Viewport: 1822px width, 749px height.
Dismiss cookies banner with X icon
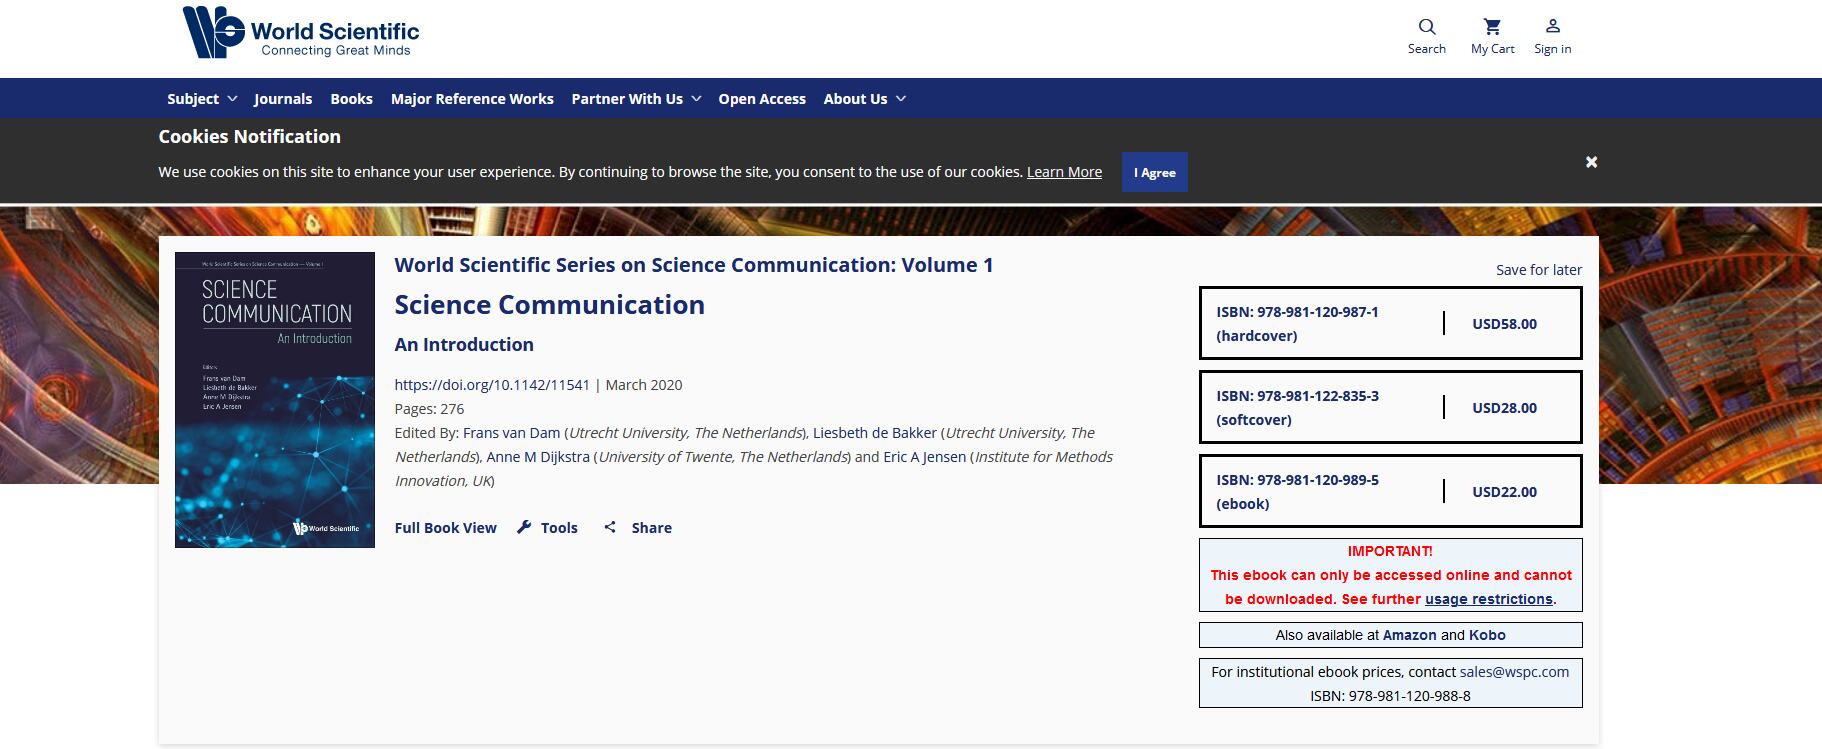(x=1591, y=162)
